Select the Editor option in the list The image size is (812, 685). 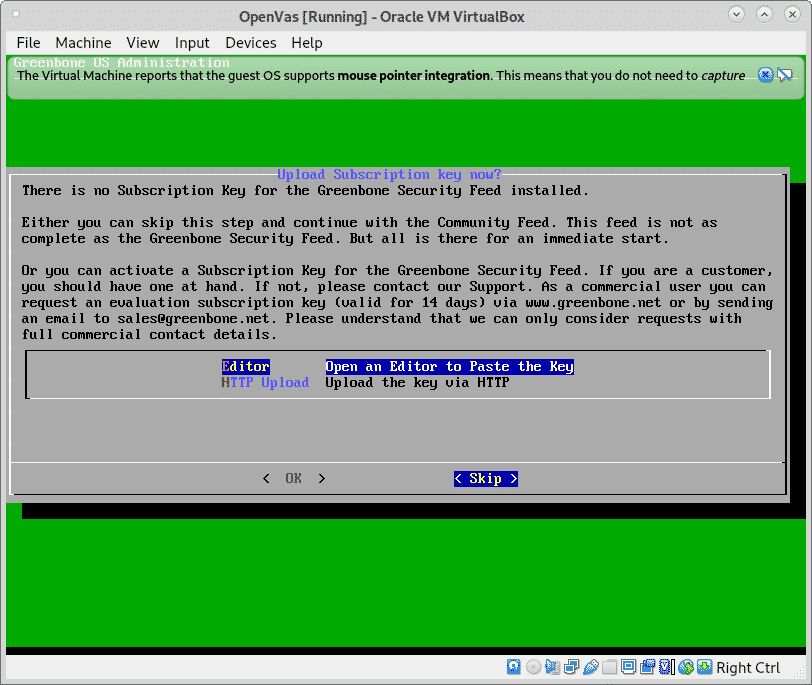(245, 367)
